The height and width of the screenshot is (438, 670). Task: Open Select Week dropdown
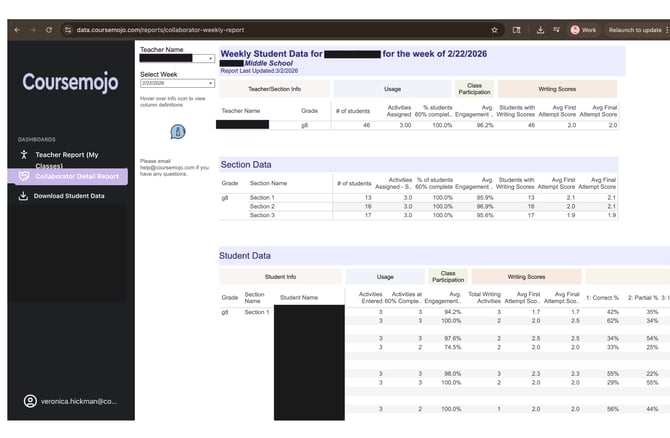[177, 83]
